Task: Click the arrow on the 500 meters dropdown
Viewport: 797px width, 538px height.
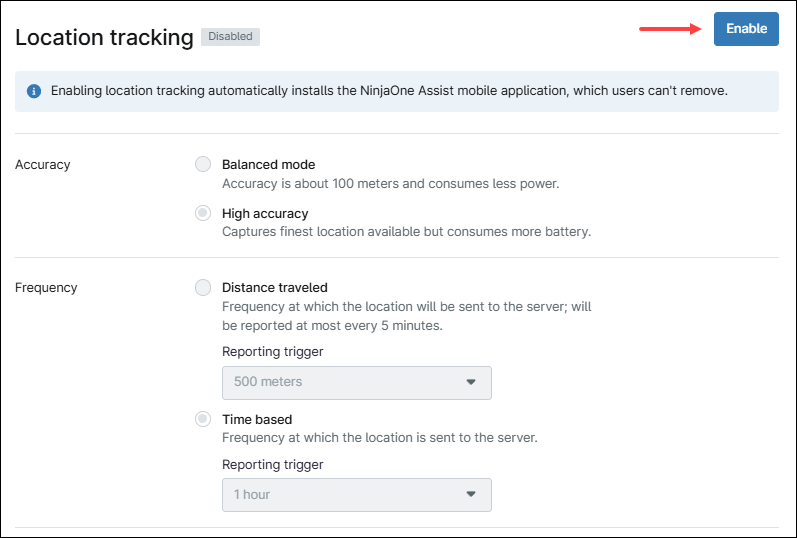Action: tap(472, 382)
